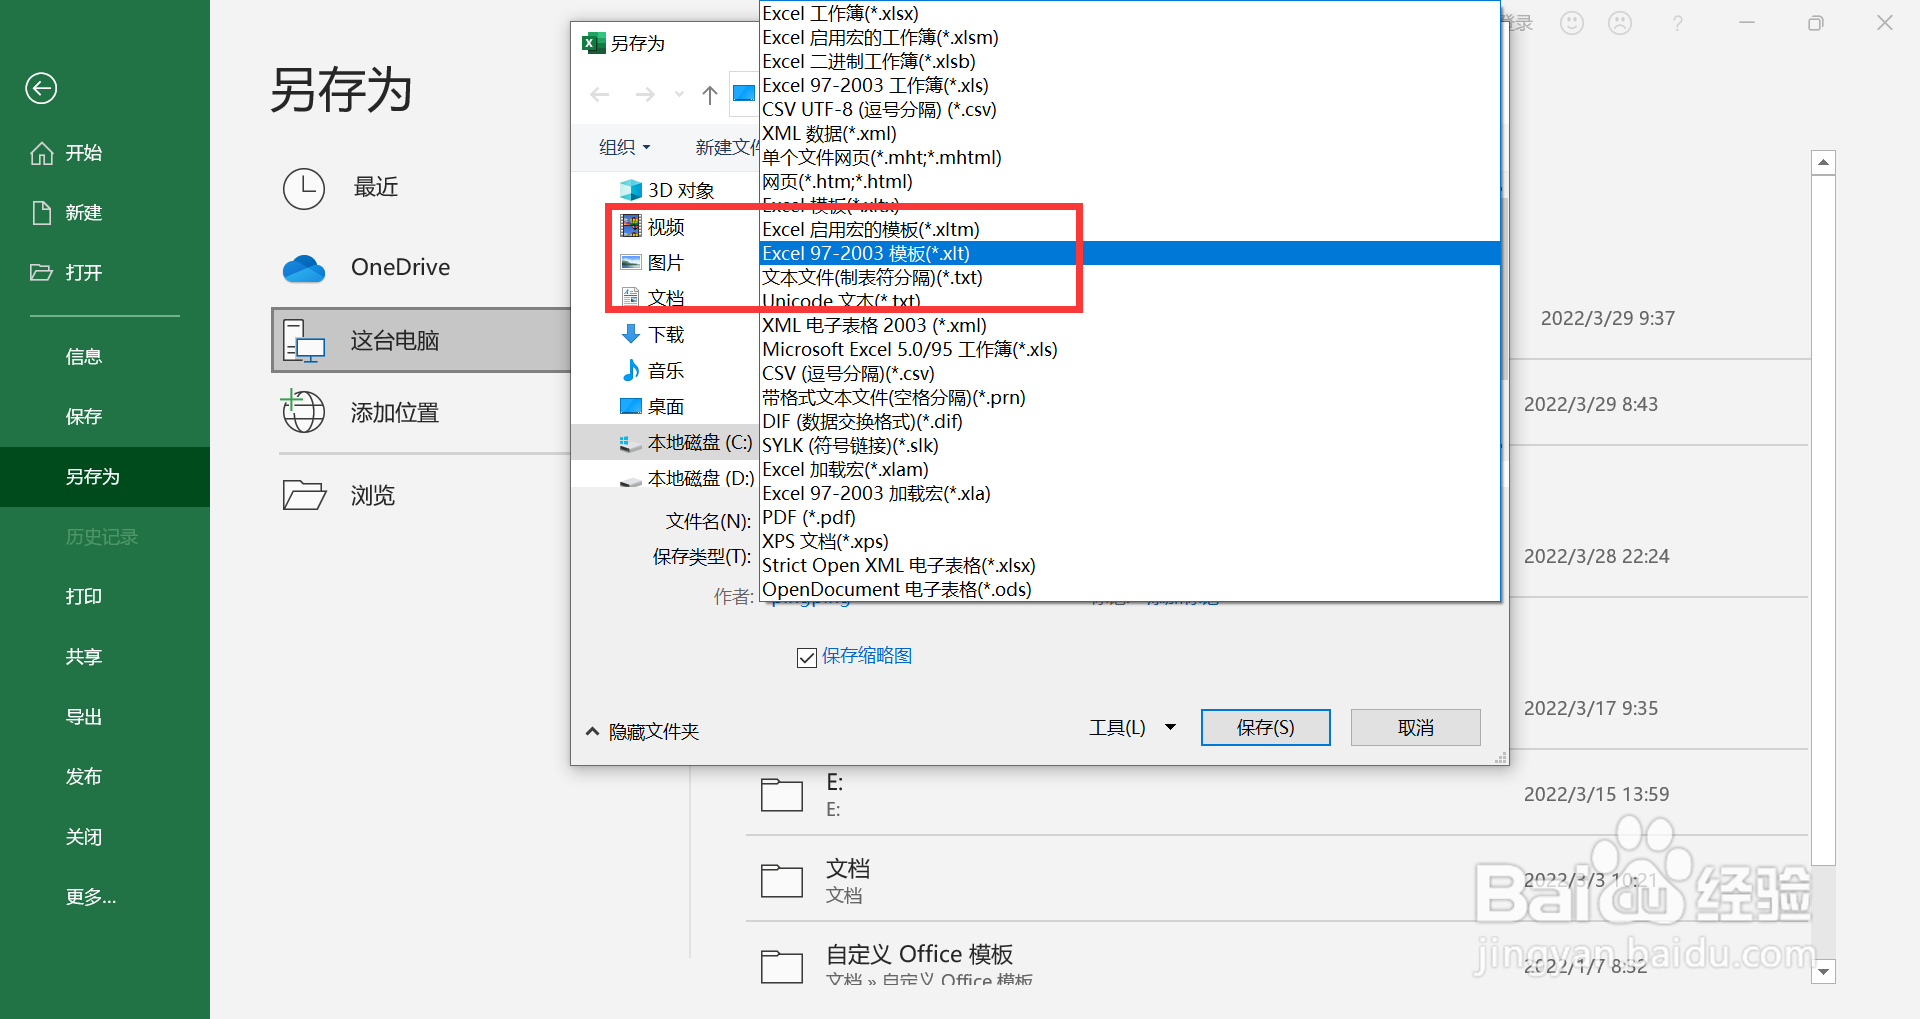The height and width of the screenshot is (1019, 1920).
Task: Click the help question mark icon
Action: [1677, 22]
